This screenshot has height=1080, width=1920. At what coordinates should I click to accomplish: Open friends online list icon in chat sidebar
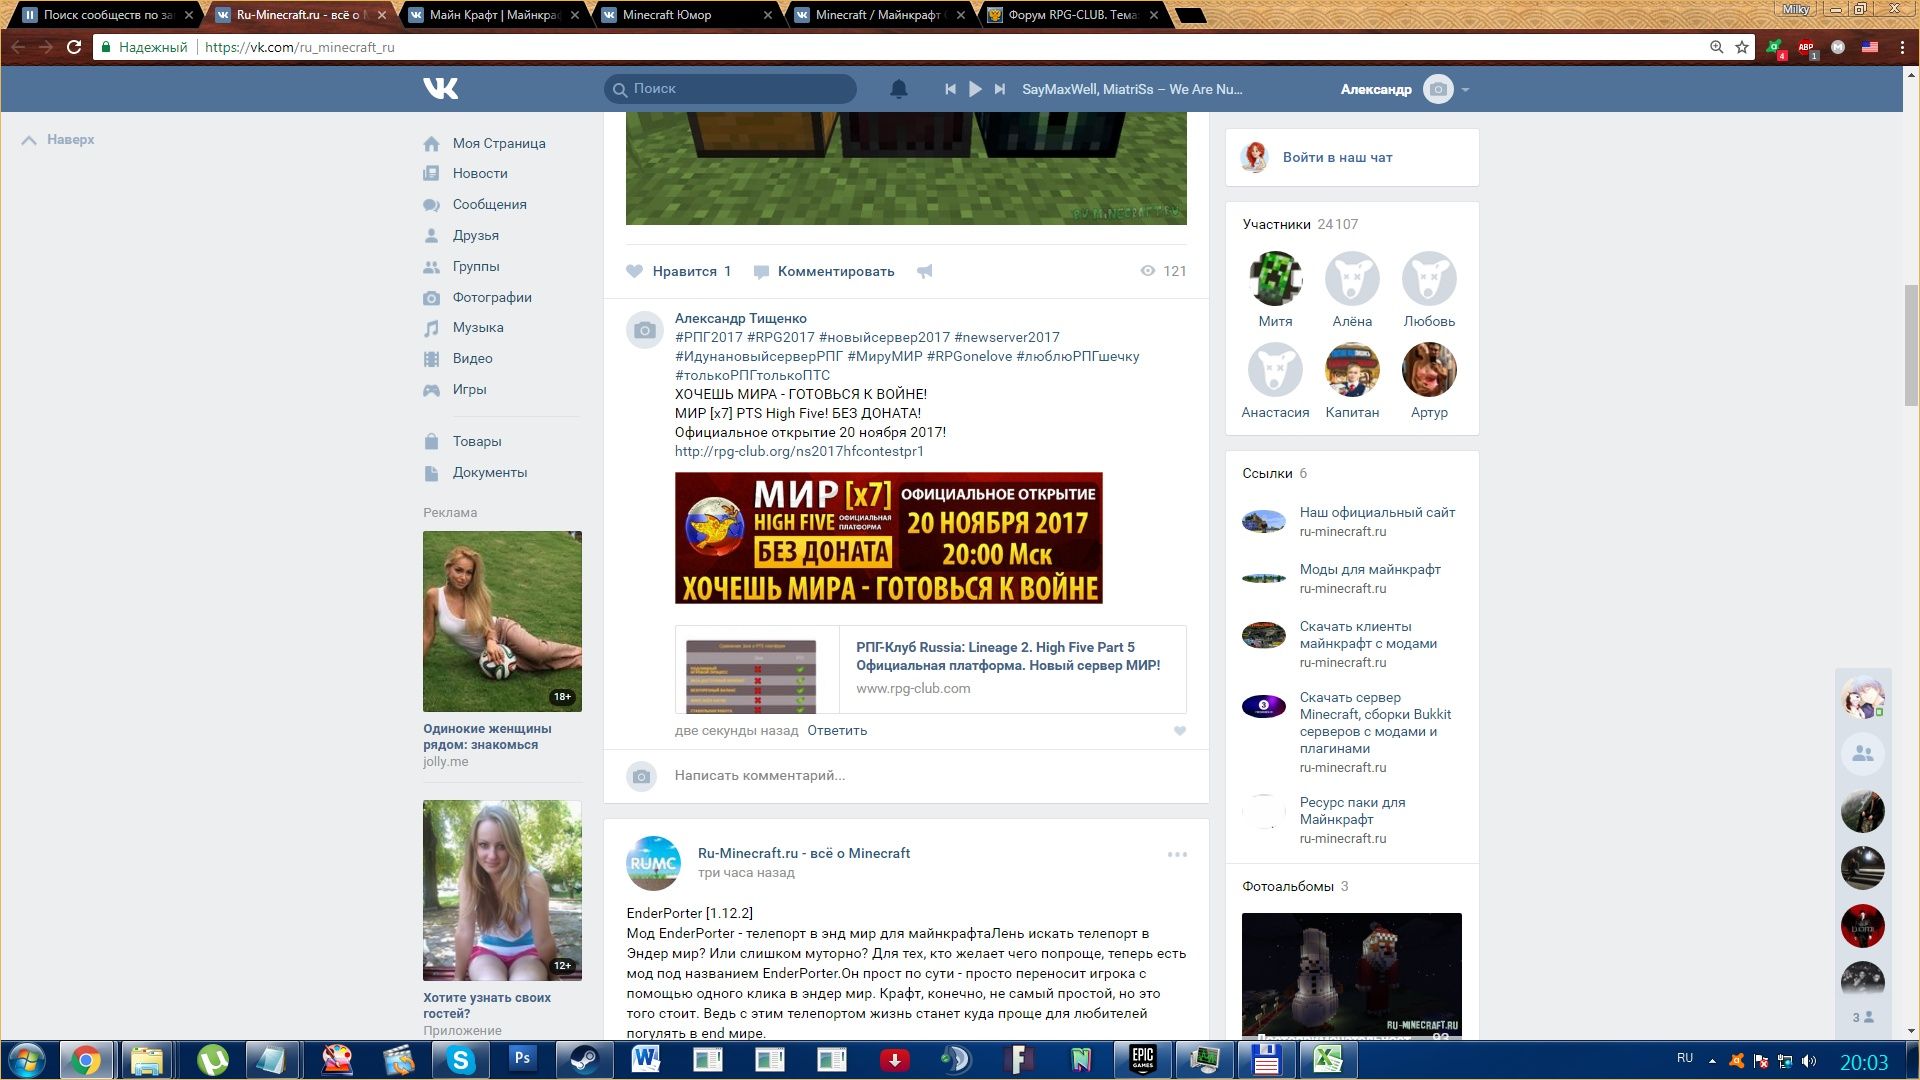[1862, 754]
